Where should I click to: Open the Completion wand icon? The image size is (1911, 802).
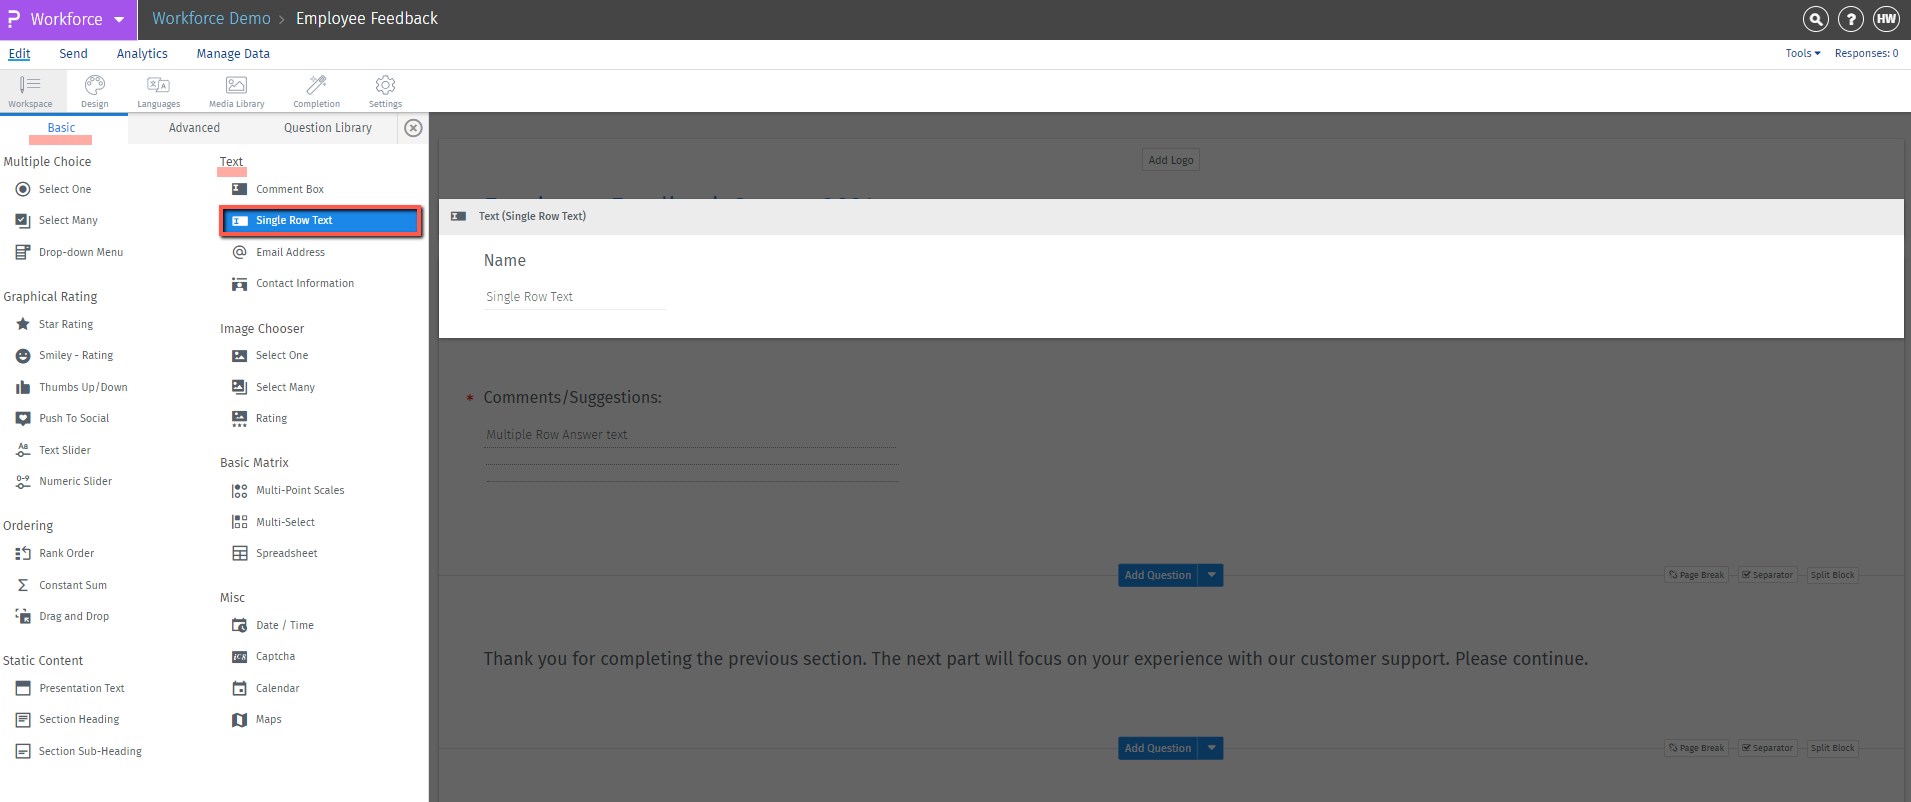(316, 91)
